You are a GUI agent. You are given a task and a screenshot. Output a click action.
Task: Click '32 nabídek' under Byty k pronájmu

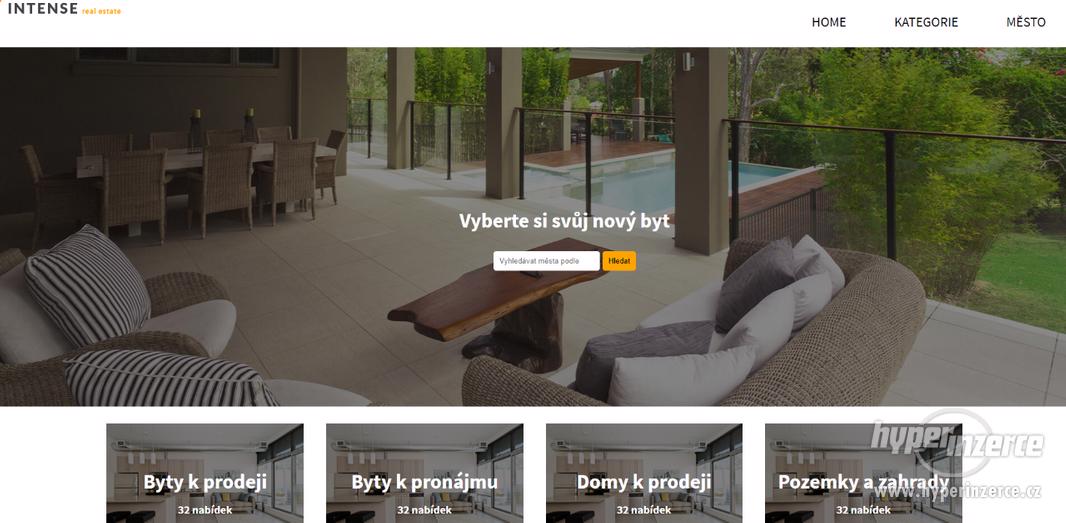[x=424, y=509]
